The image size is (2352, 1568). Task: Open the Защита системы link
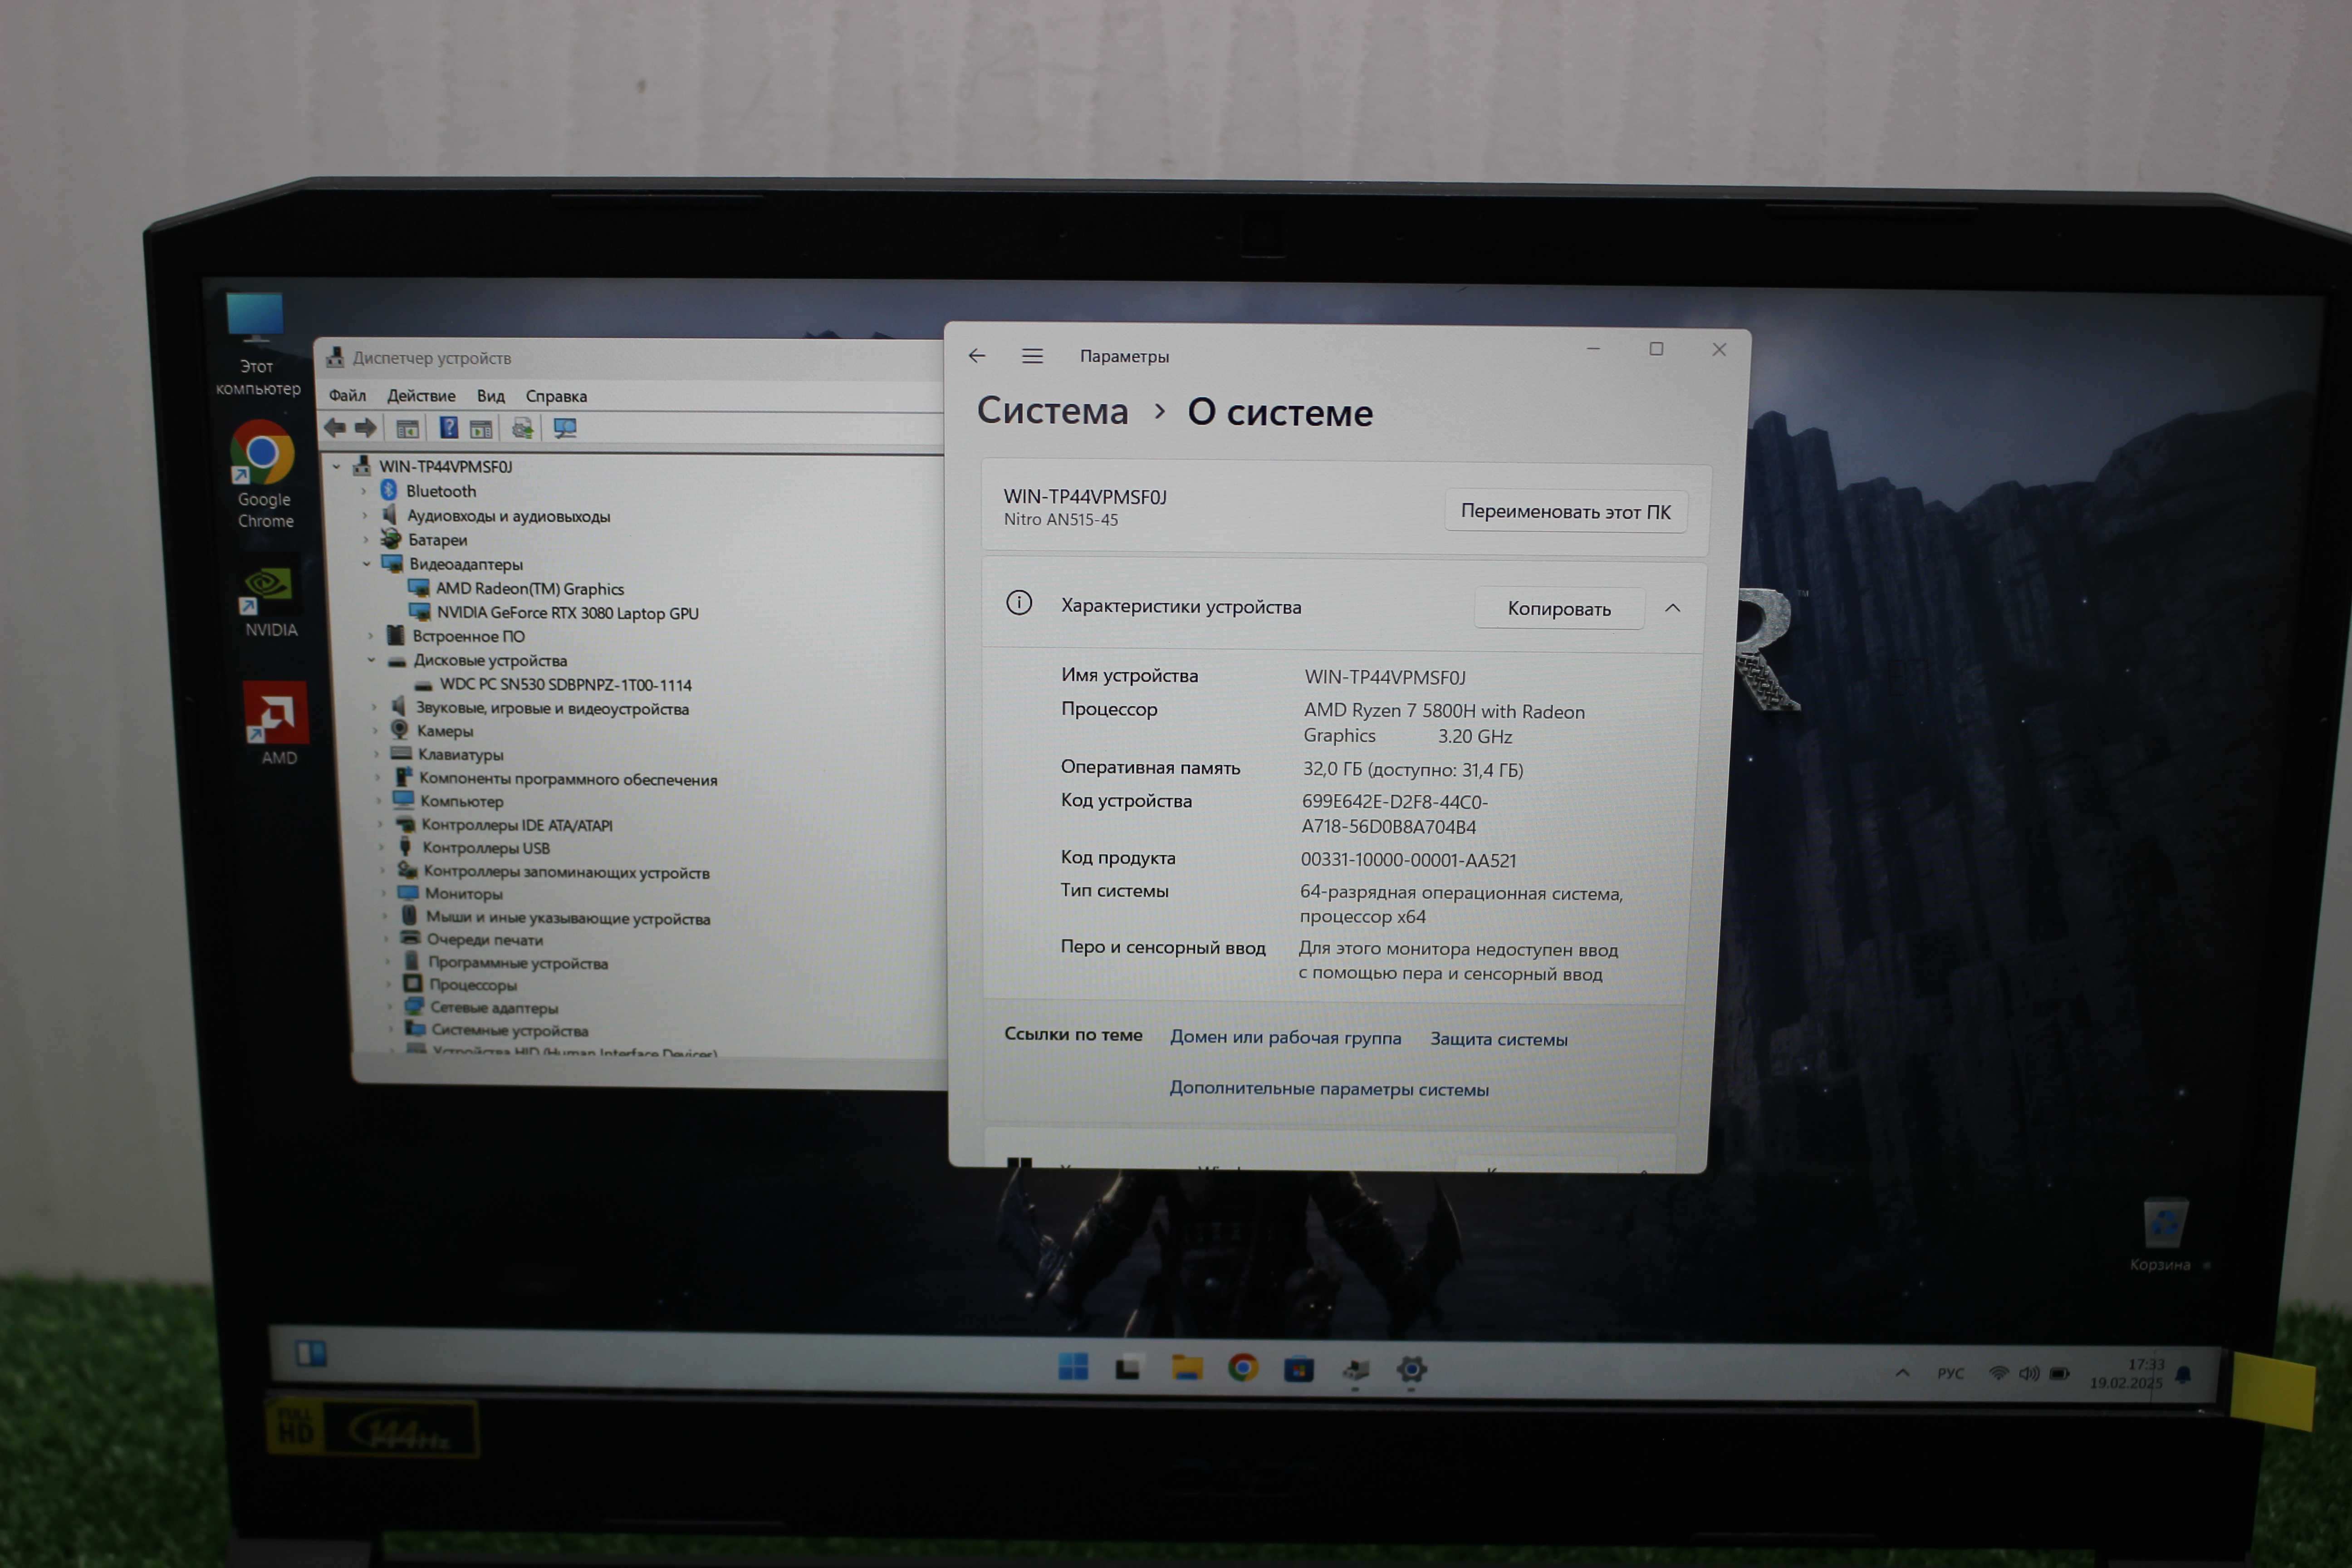(1498, 1039)
